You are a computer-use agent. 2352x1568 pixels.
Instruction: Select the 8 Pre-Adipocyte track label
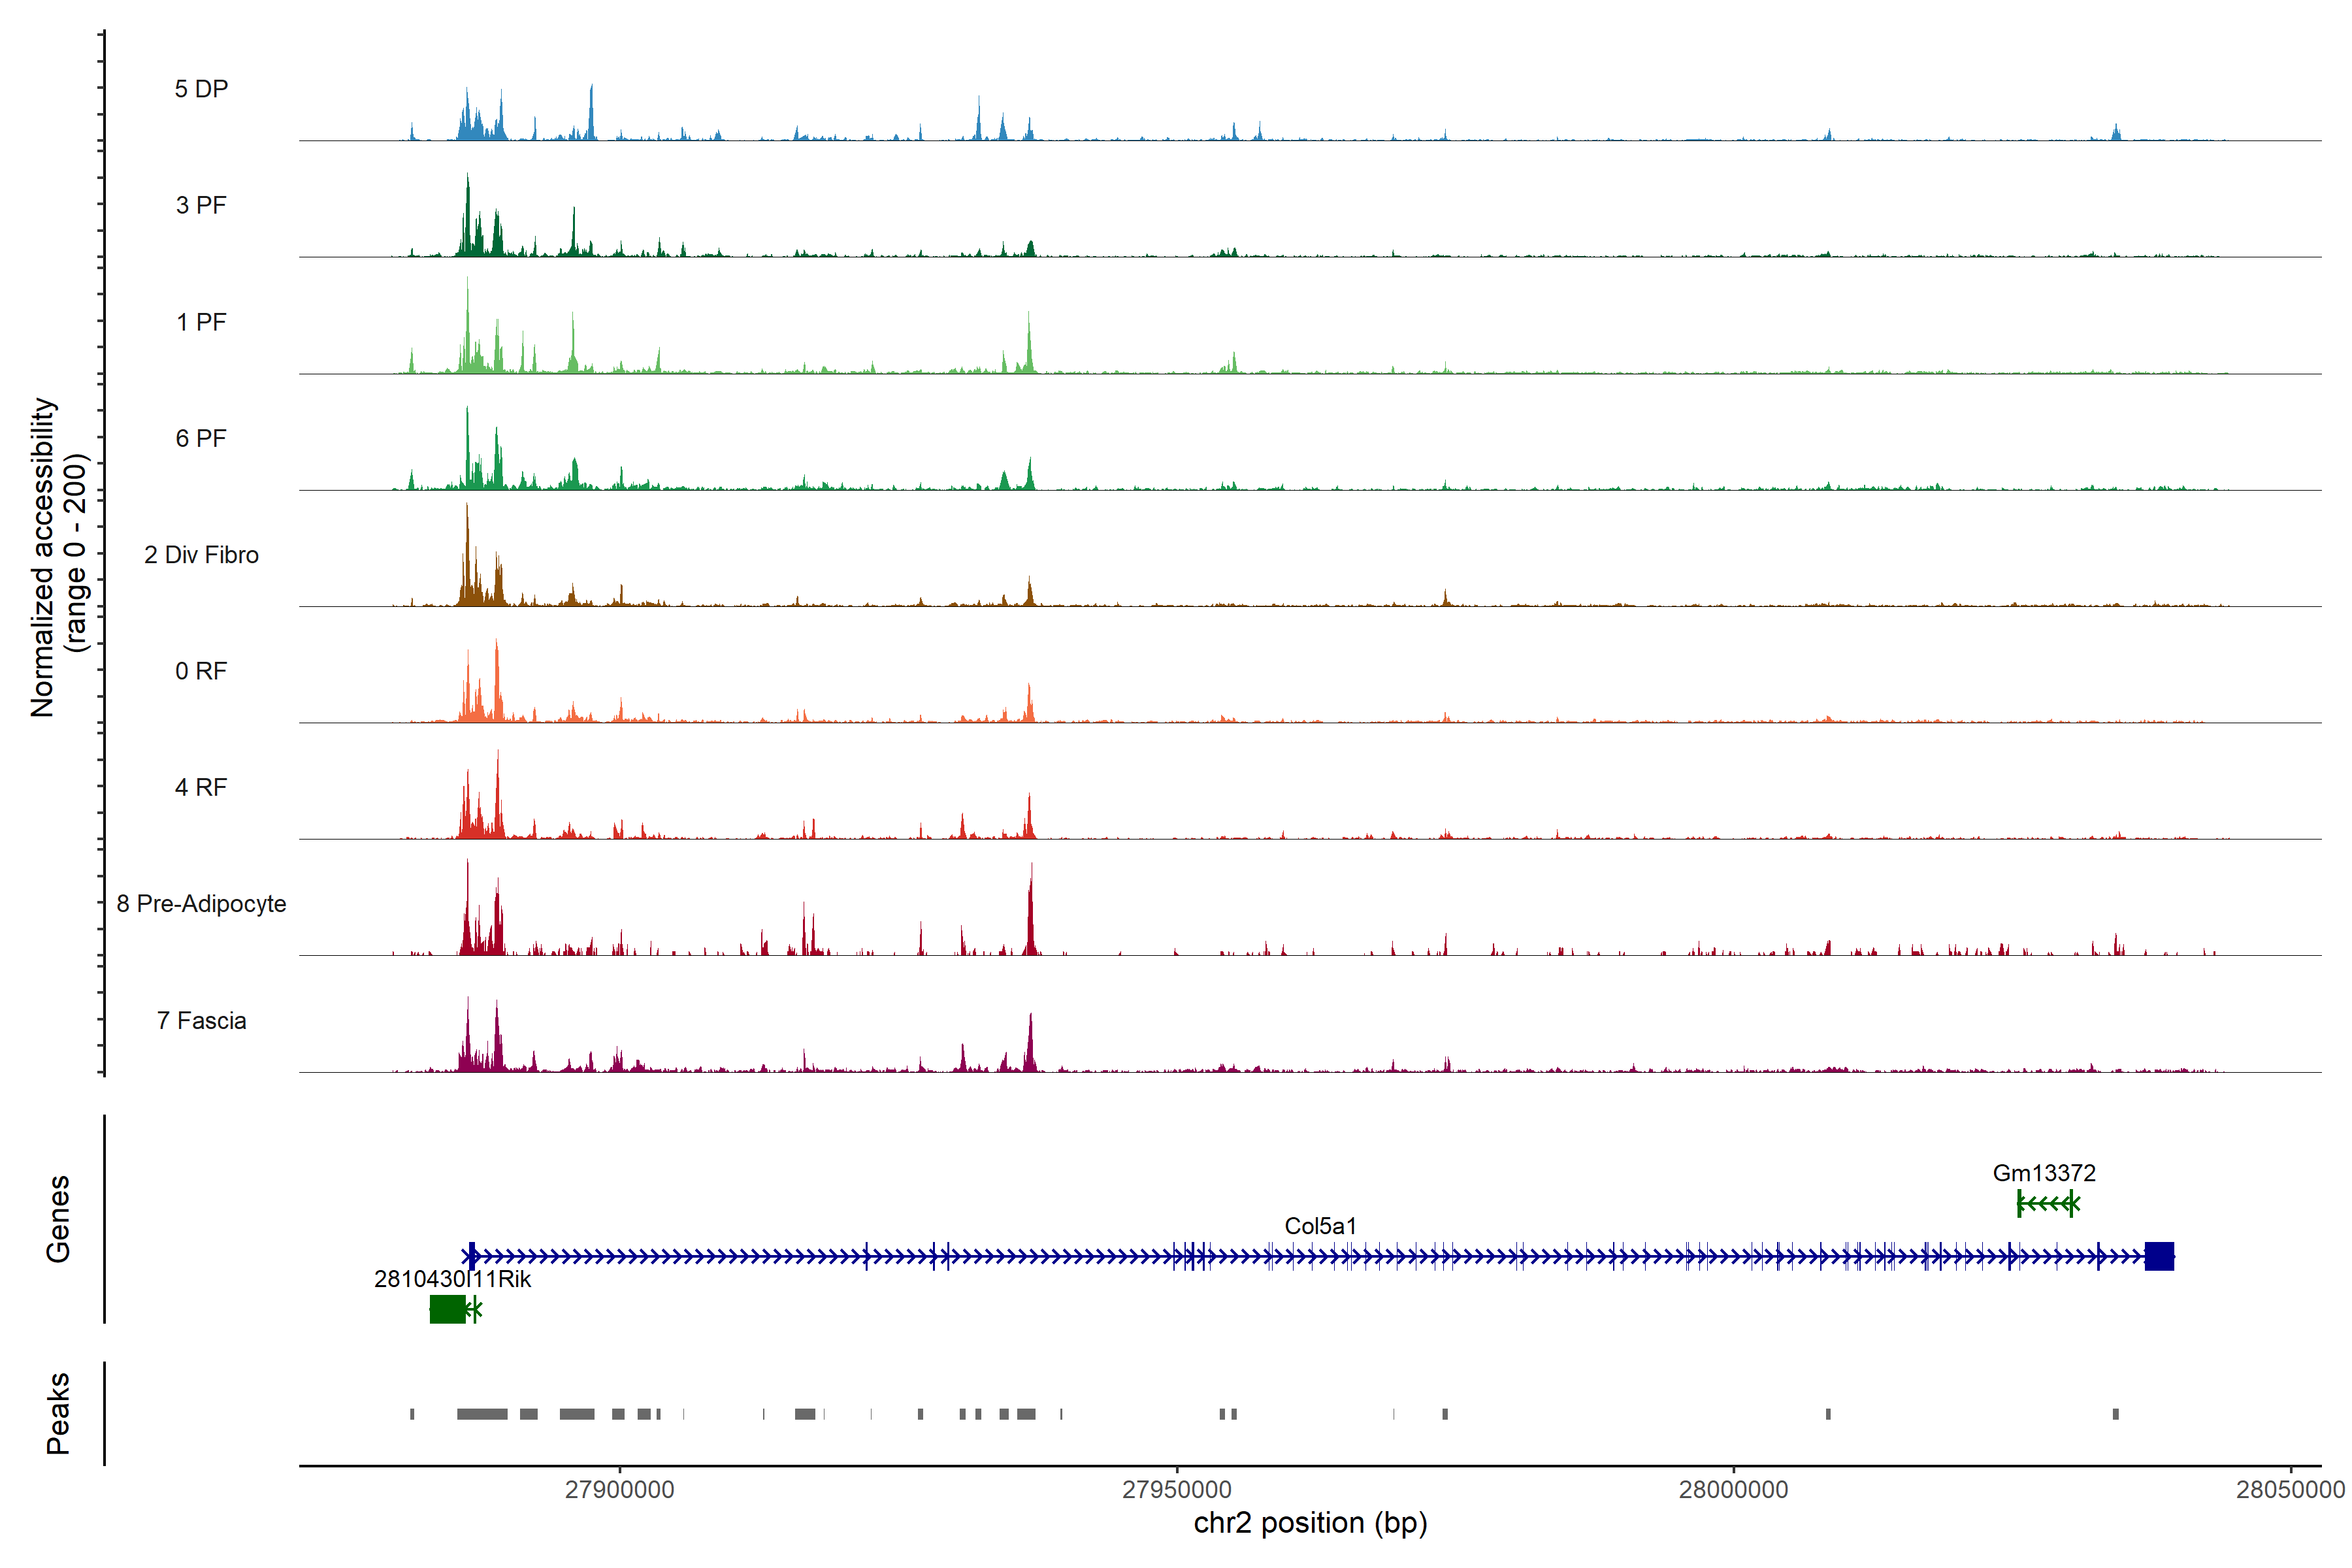[201, 903]
